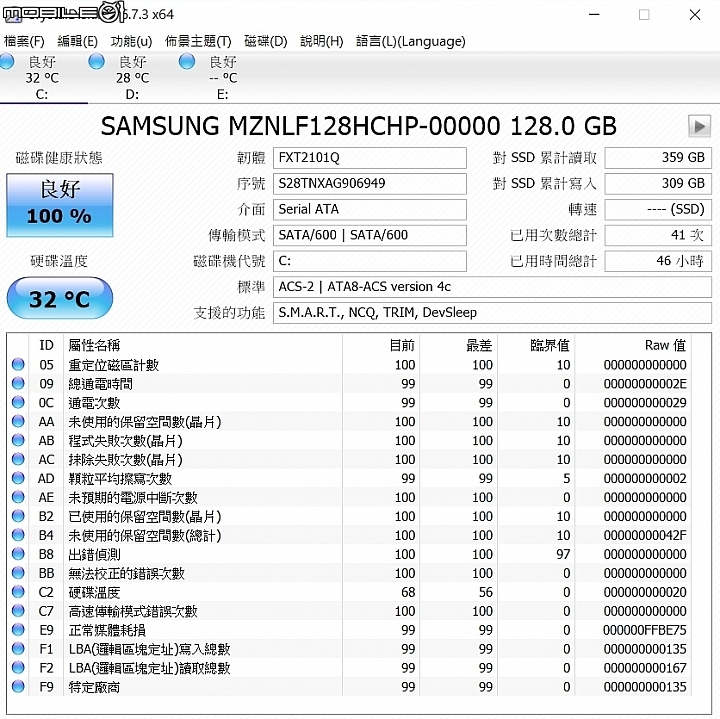Click the standard field ACS-2 | ATA8-ACS version 4c
The image size is (720, 719).
(x=492, y=287)
